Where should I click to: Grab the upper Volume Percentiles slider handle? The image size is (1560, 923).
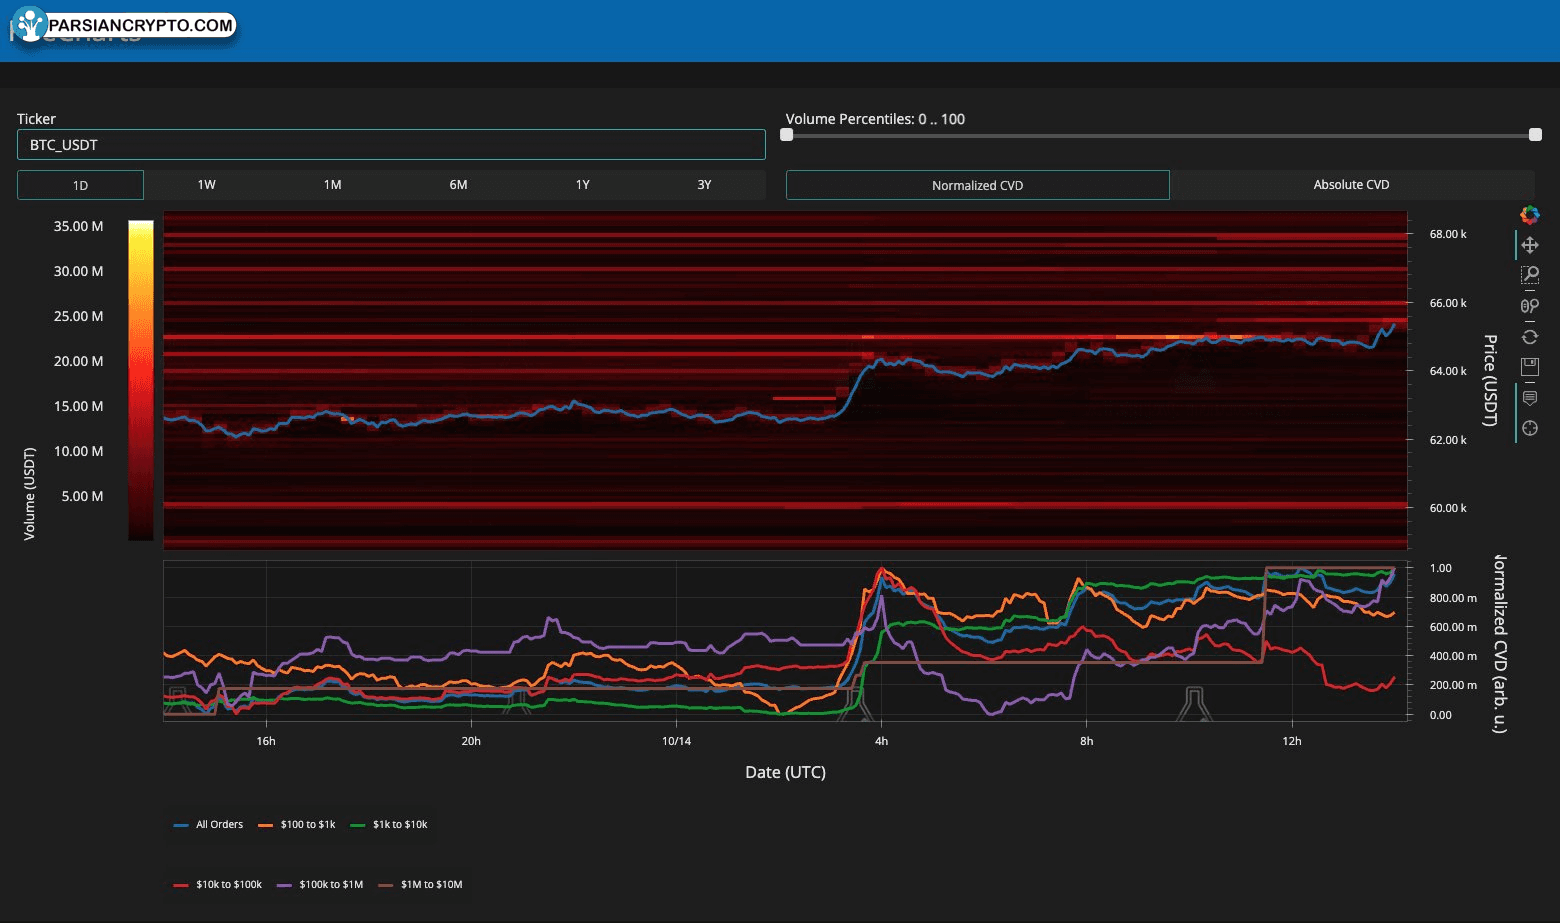(x=1535, y=135)
